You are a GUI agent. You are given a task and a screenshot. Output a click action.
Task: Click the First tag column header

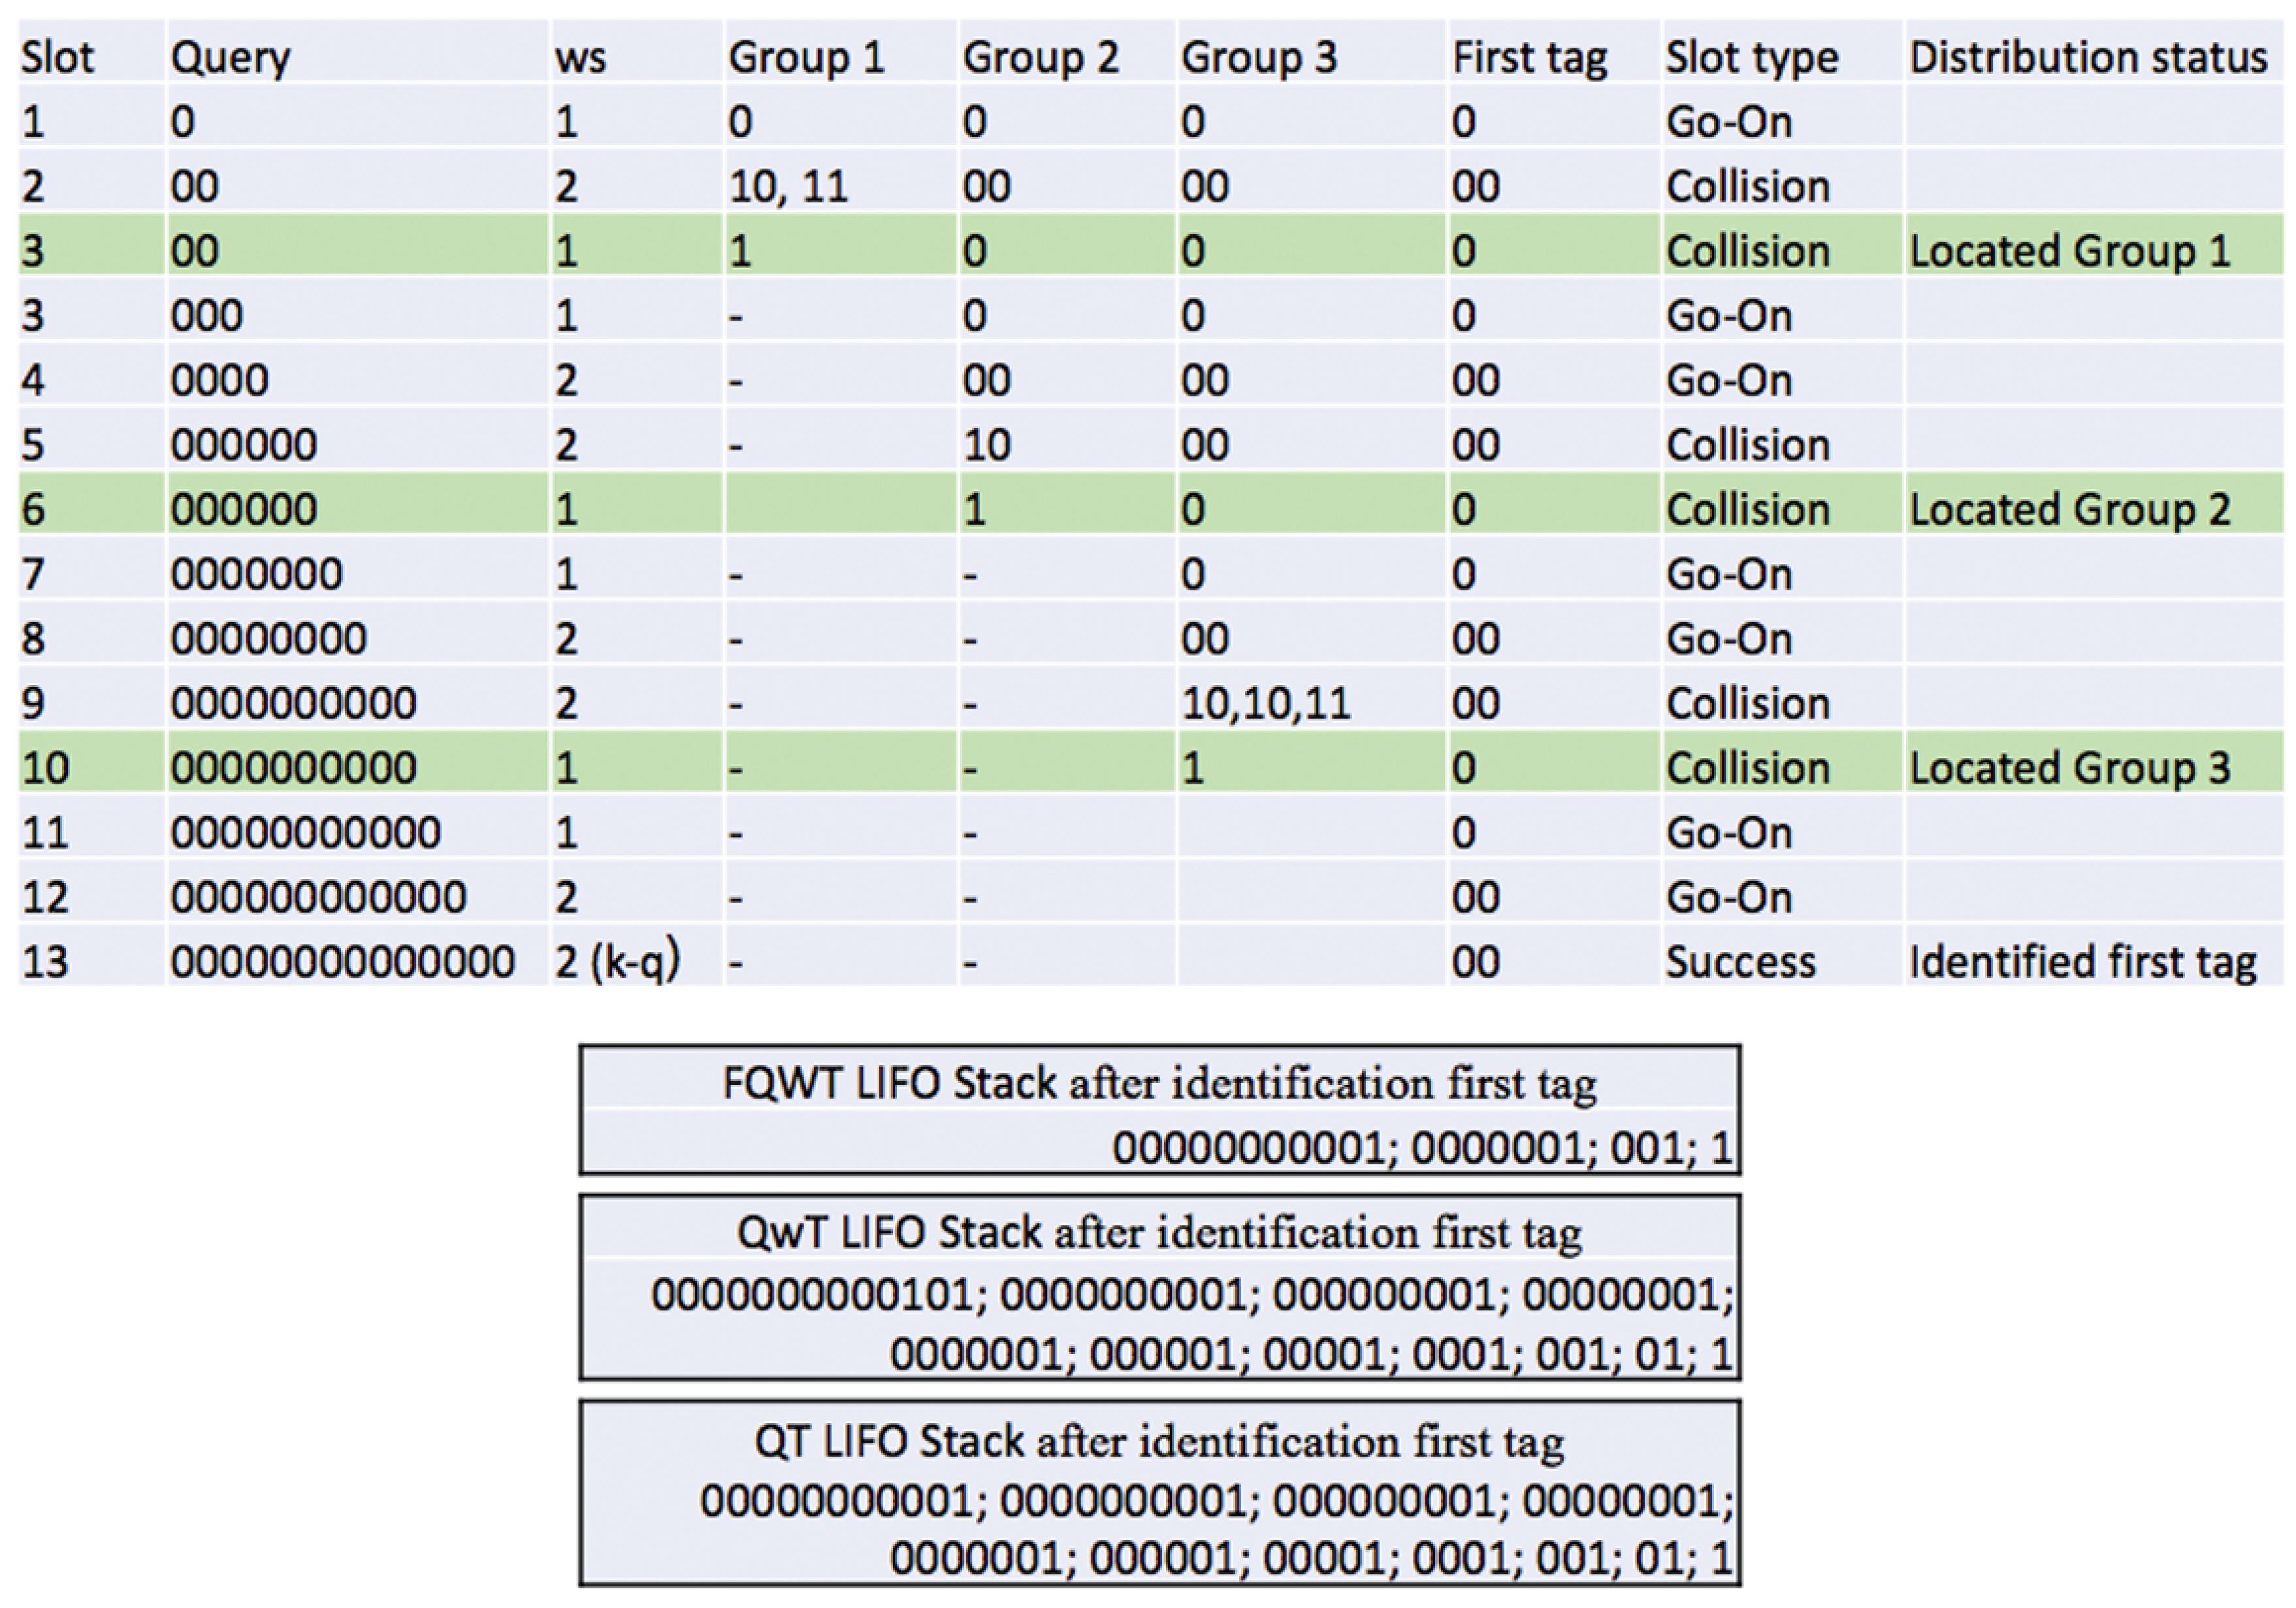(1530, 58)
